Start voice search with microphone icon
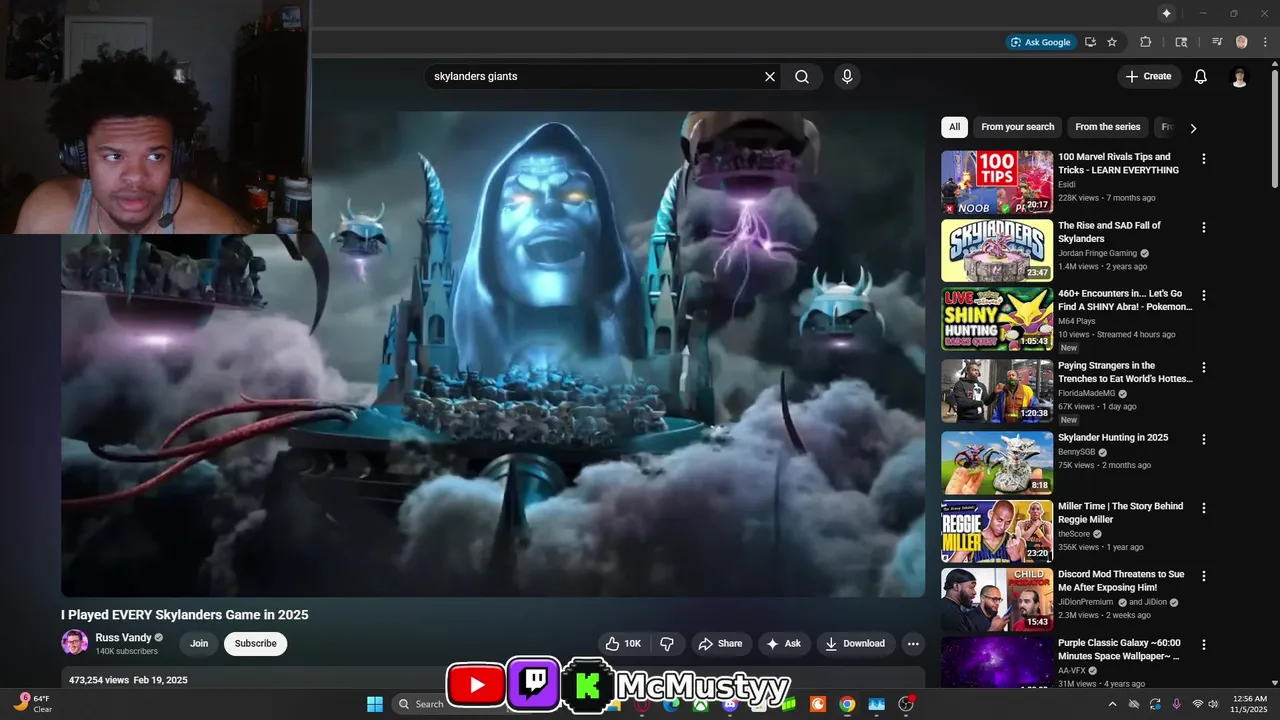This screenshot has height=720, width=1280. pyautogui.click(x=847, y=76)
